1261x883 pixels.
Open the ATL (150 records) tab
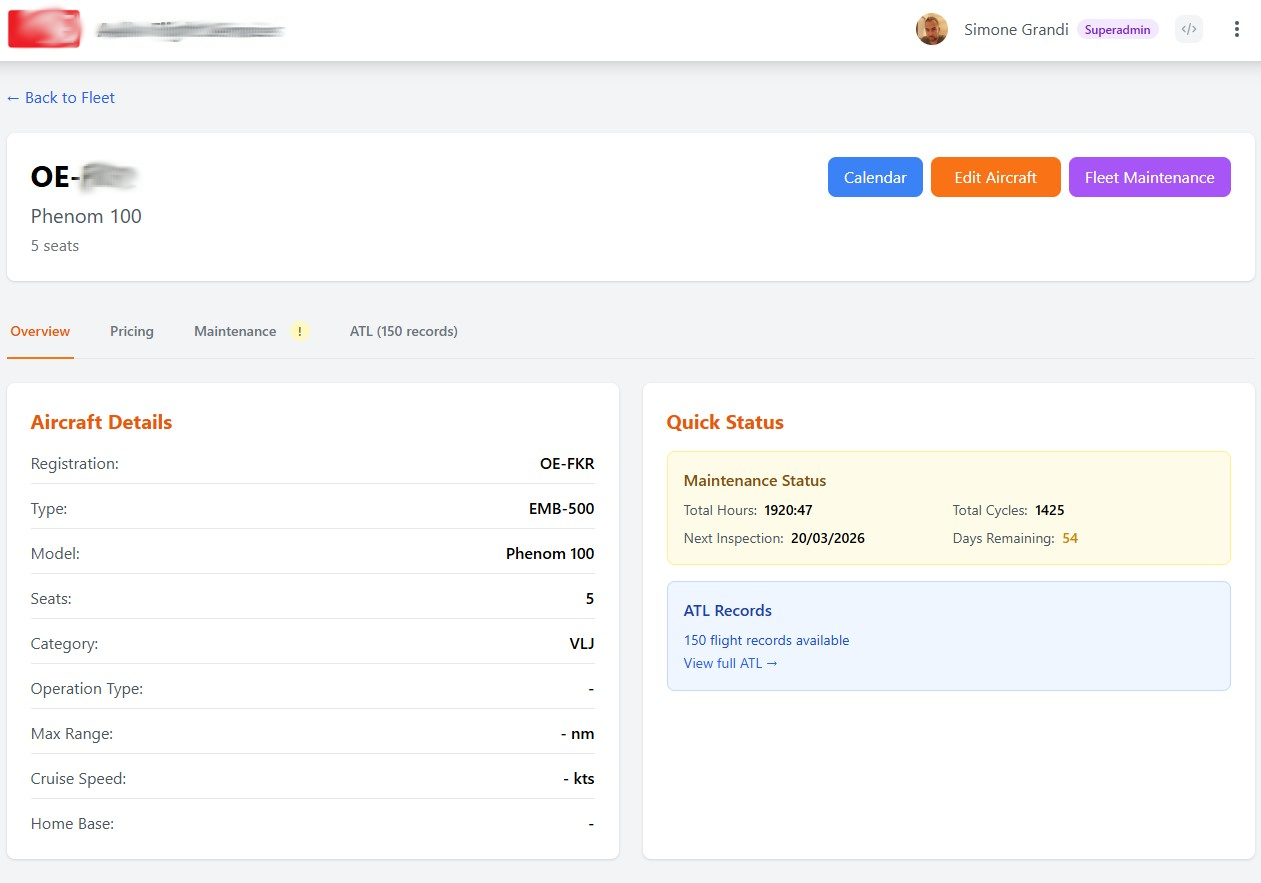pyautogui.click(x=403, y=332)
